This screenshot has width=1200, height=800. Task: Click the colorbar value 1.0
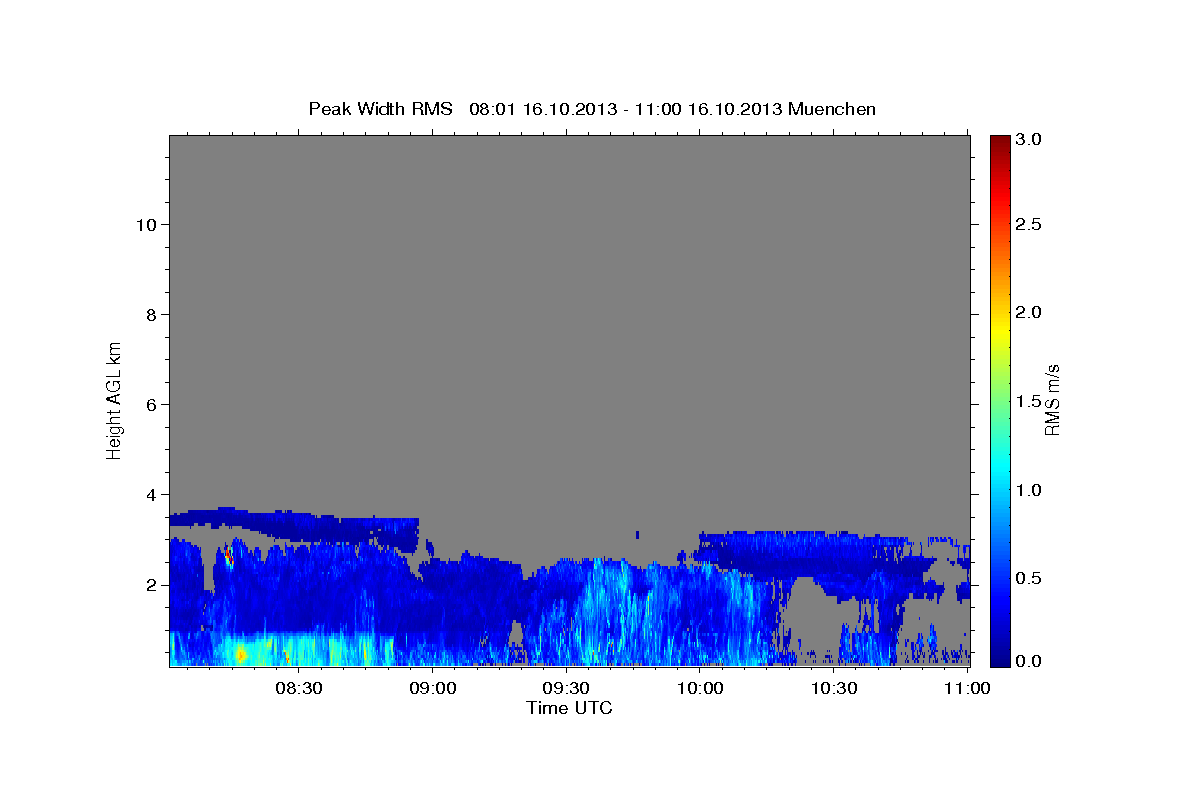(1029, 490)
